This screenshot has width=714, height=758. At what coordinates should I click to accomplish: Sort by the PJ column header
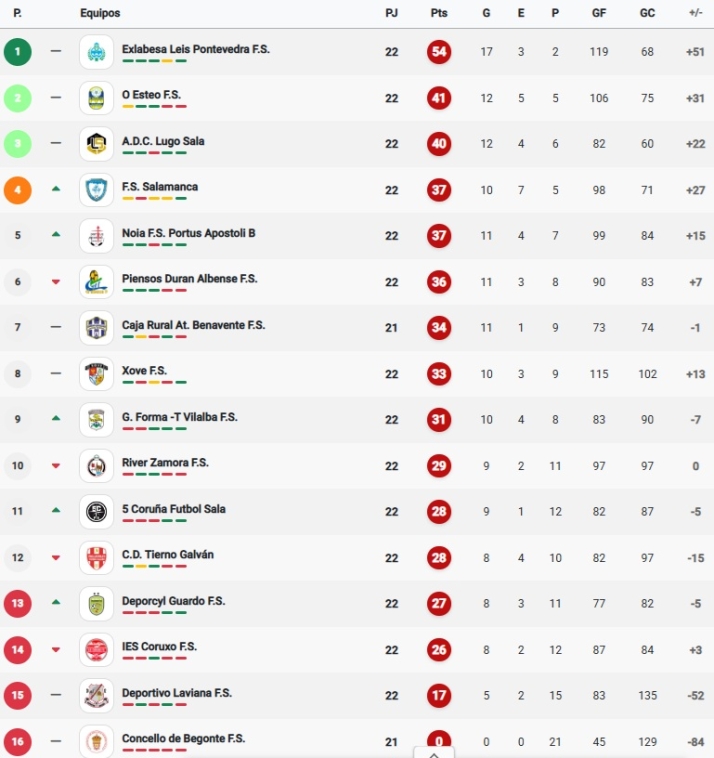(391, 13)
